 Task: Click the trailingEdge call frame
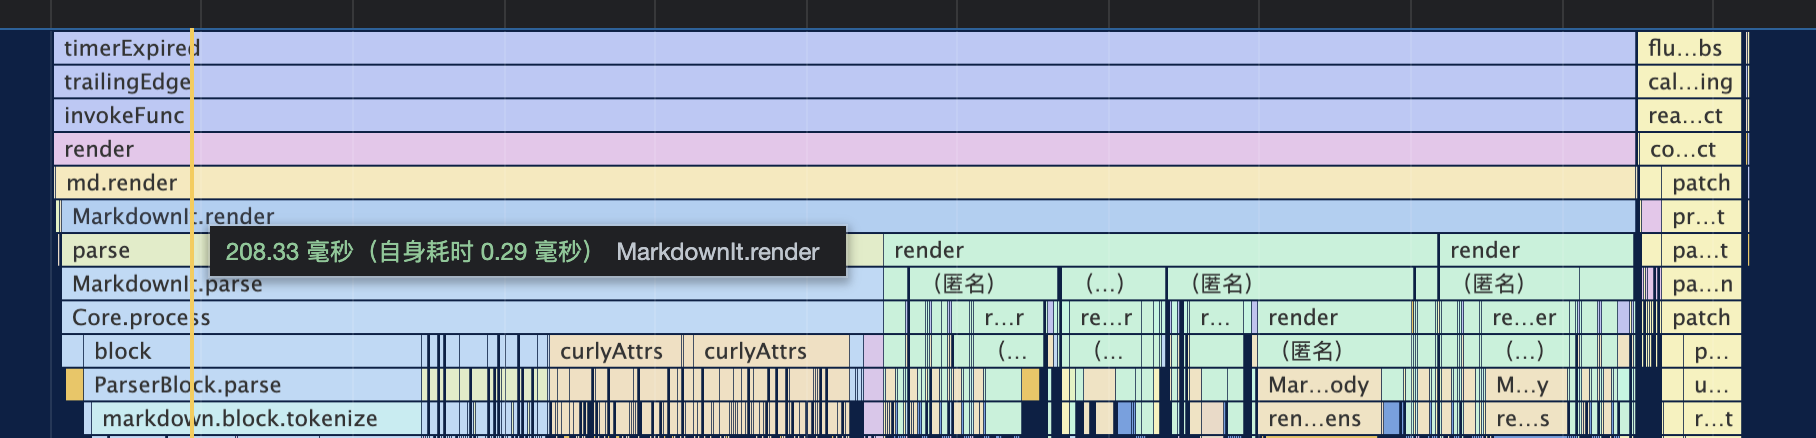pos(840,82)
